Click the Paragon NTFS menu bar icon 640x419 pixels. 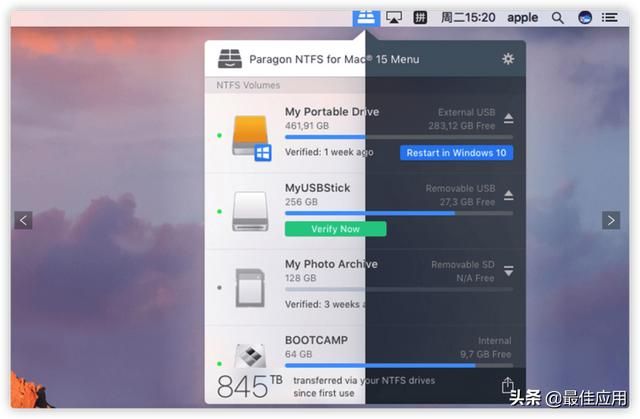click(366, 18)
